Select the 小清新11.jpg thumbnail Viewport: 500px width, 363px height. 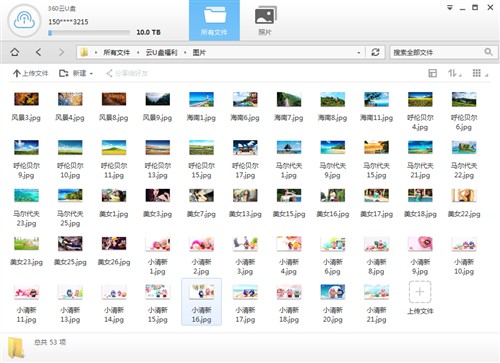(26, 292)
